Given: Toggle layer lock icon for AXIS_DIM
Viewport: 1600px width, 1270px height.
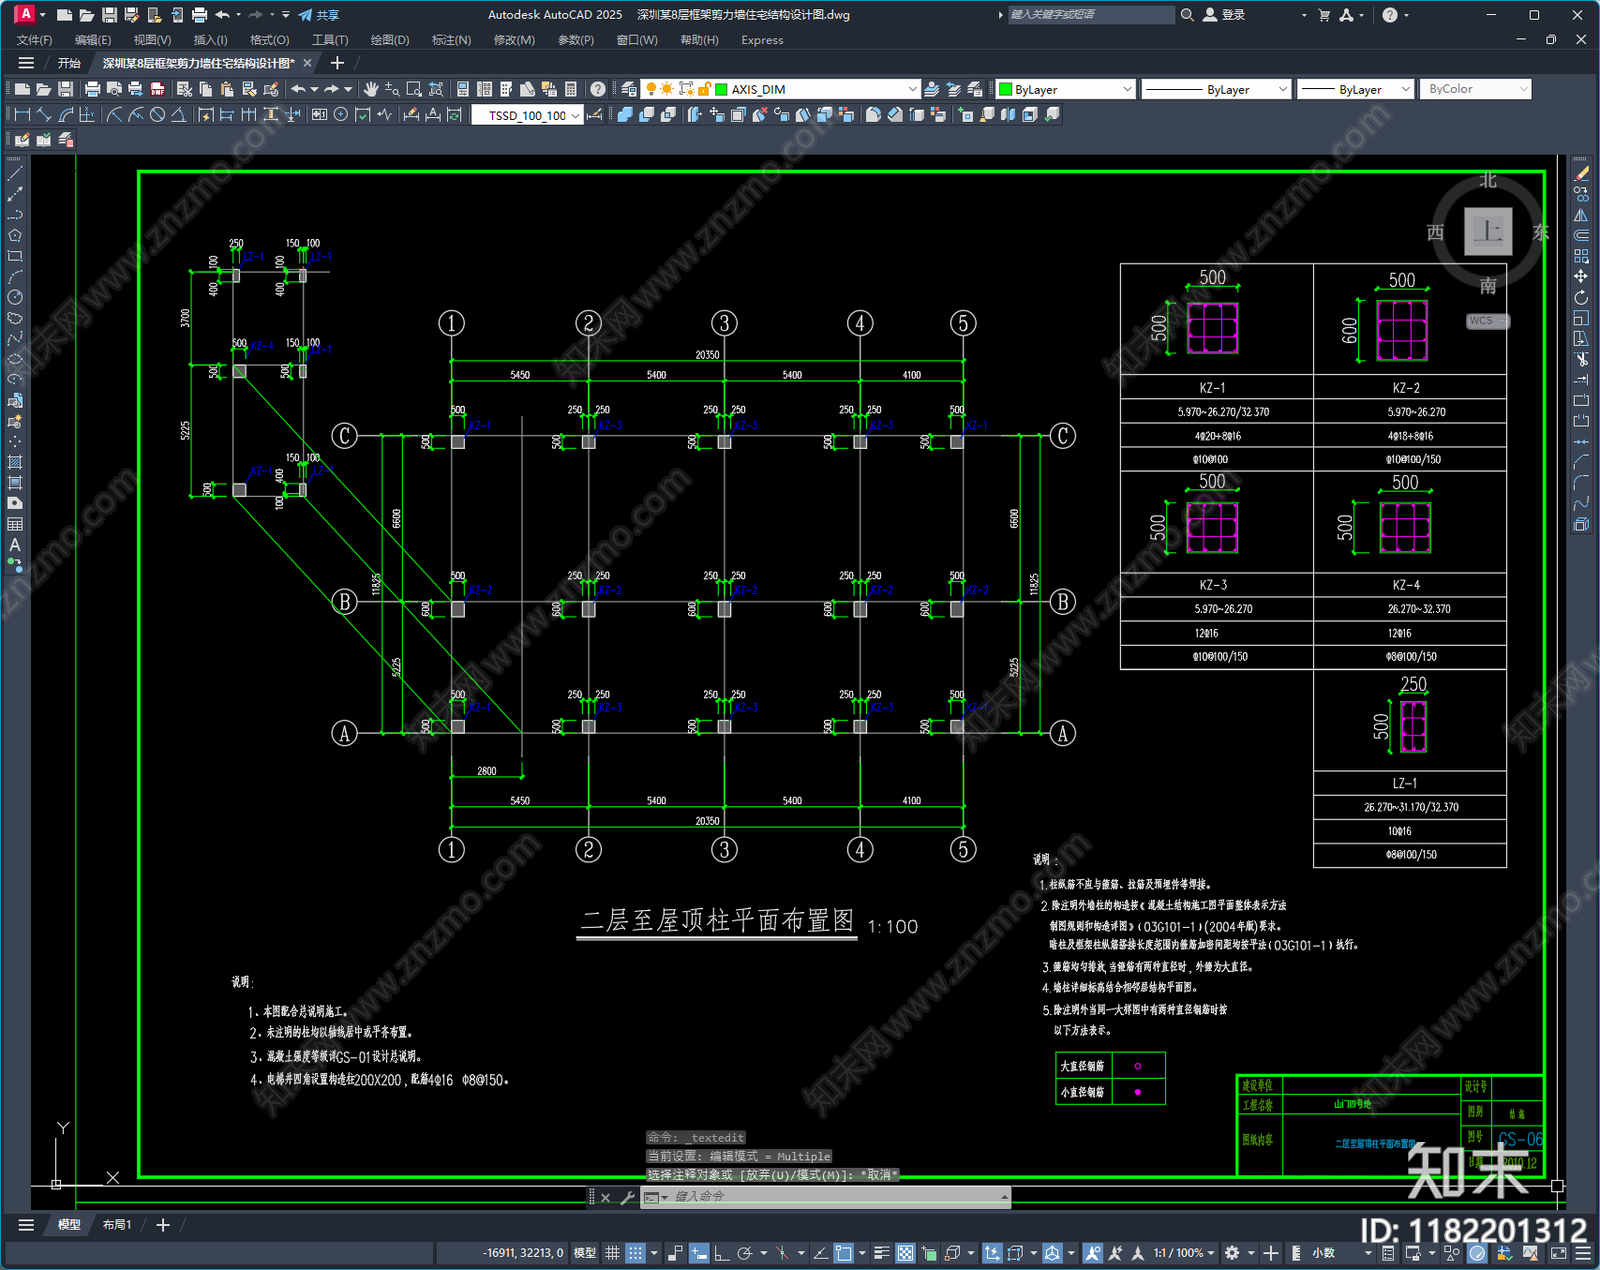Looking at the screenshot, I should (x=704, y=89).
